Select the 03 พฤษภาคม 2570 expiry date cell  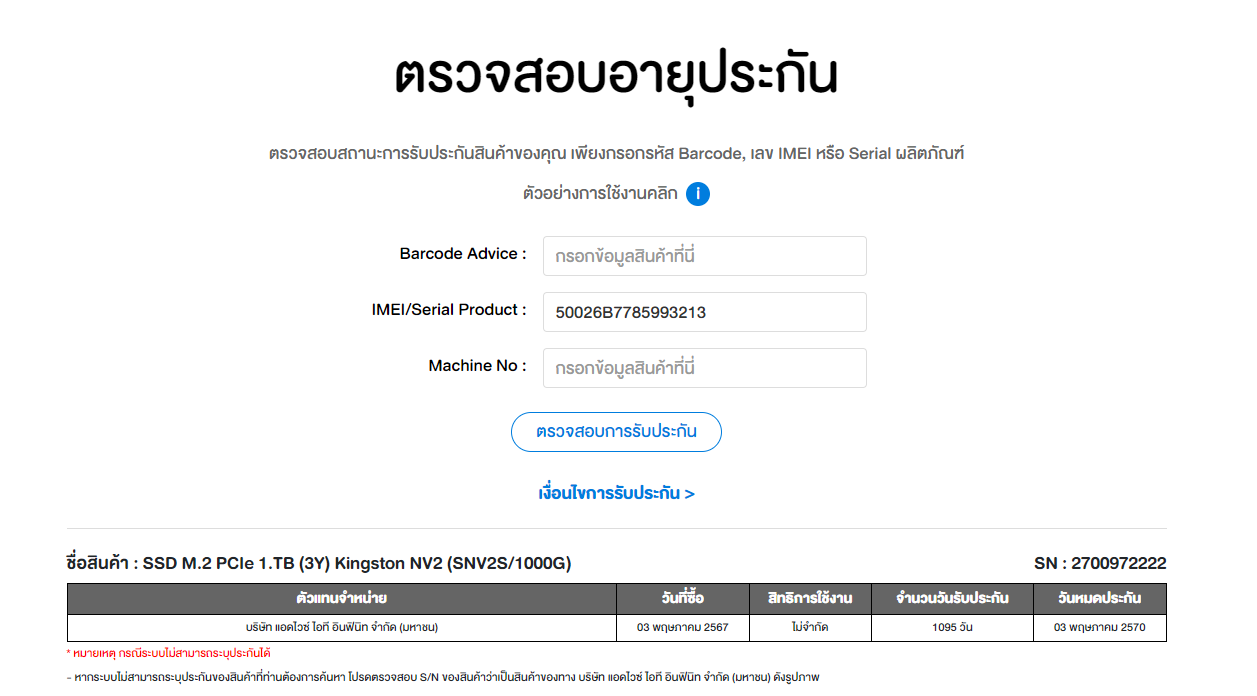coord(1099,628)
